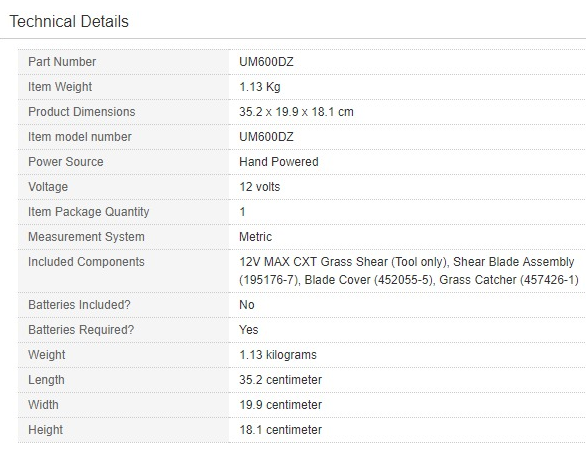Click the Length 35.2 centimeter value
This screenshot has width=586, height=456.
[x=280, y=380]
